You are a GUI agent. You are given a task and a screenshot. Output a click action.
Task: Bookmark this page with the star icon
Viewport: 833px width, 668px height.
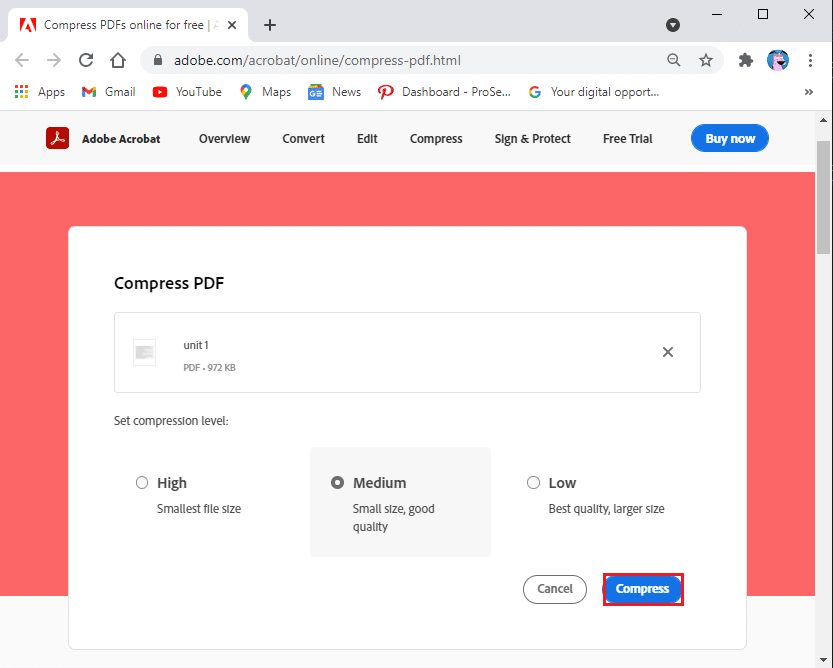coord(706,60)
